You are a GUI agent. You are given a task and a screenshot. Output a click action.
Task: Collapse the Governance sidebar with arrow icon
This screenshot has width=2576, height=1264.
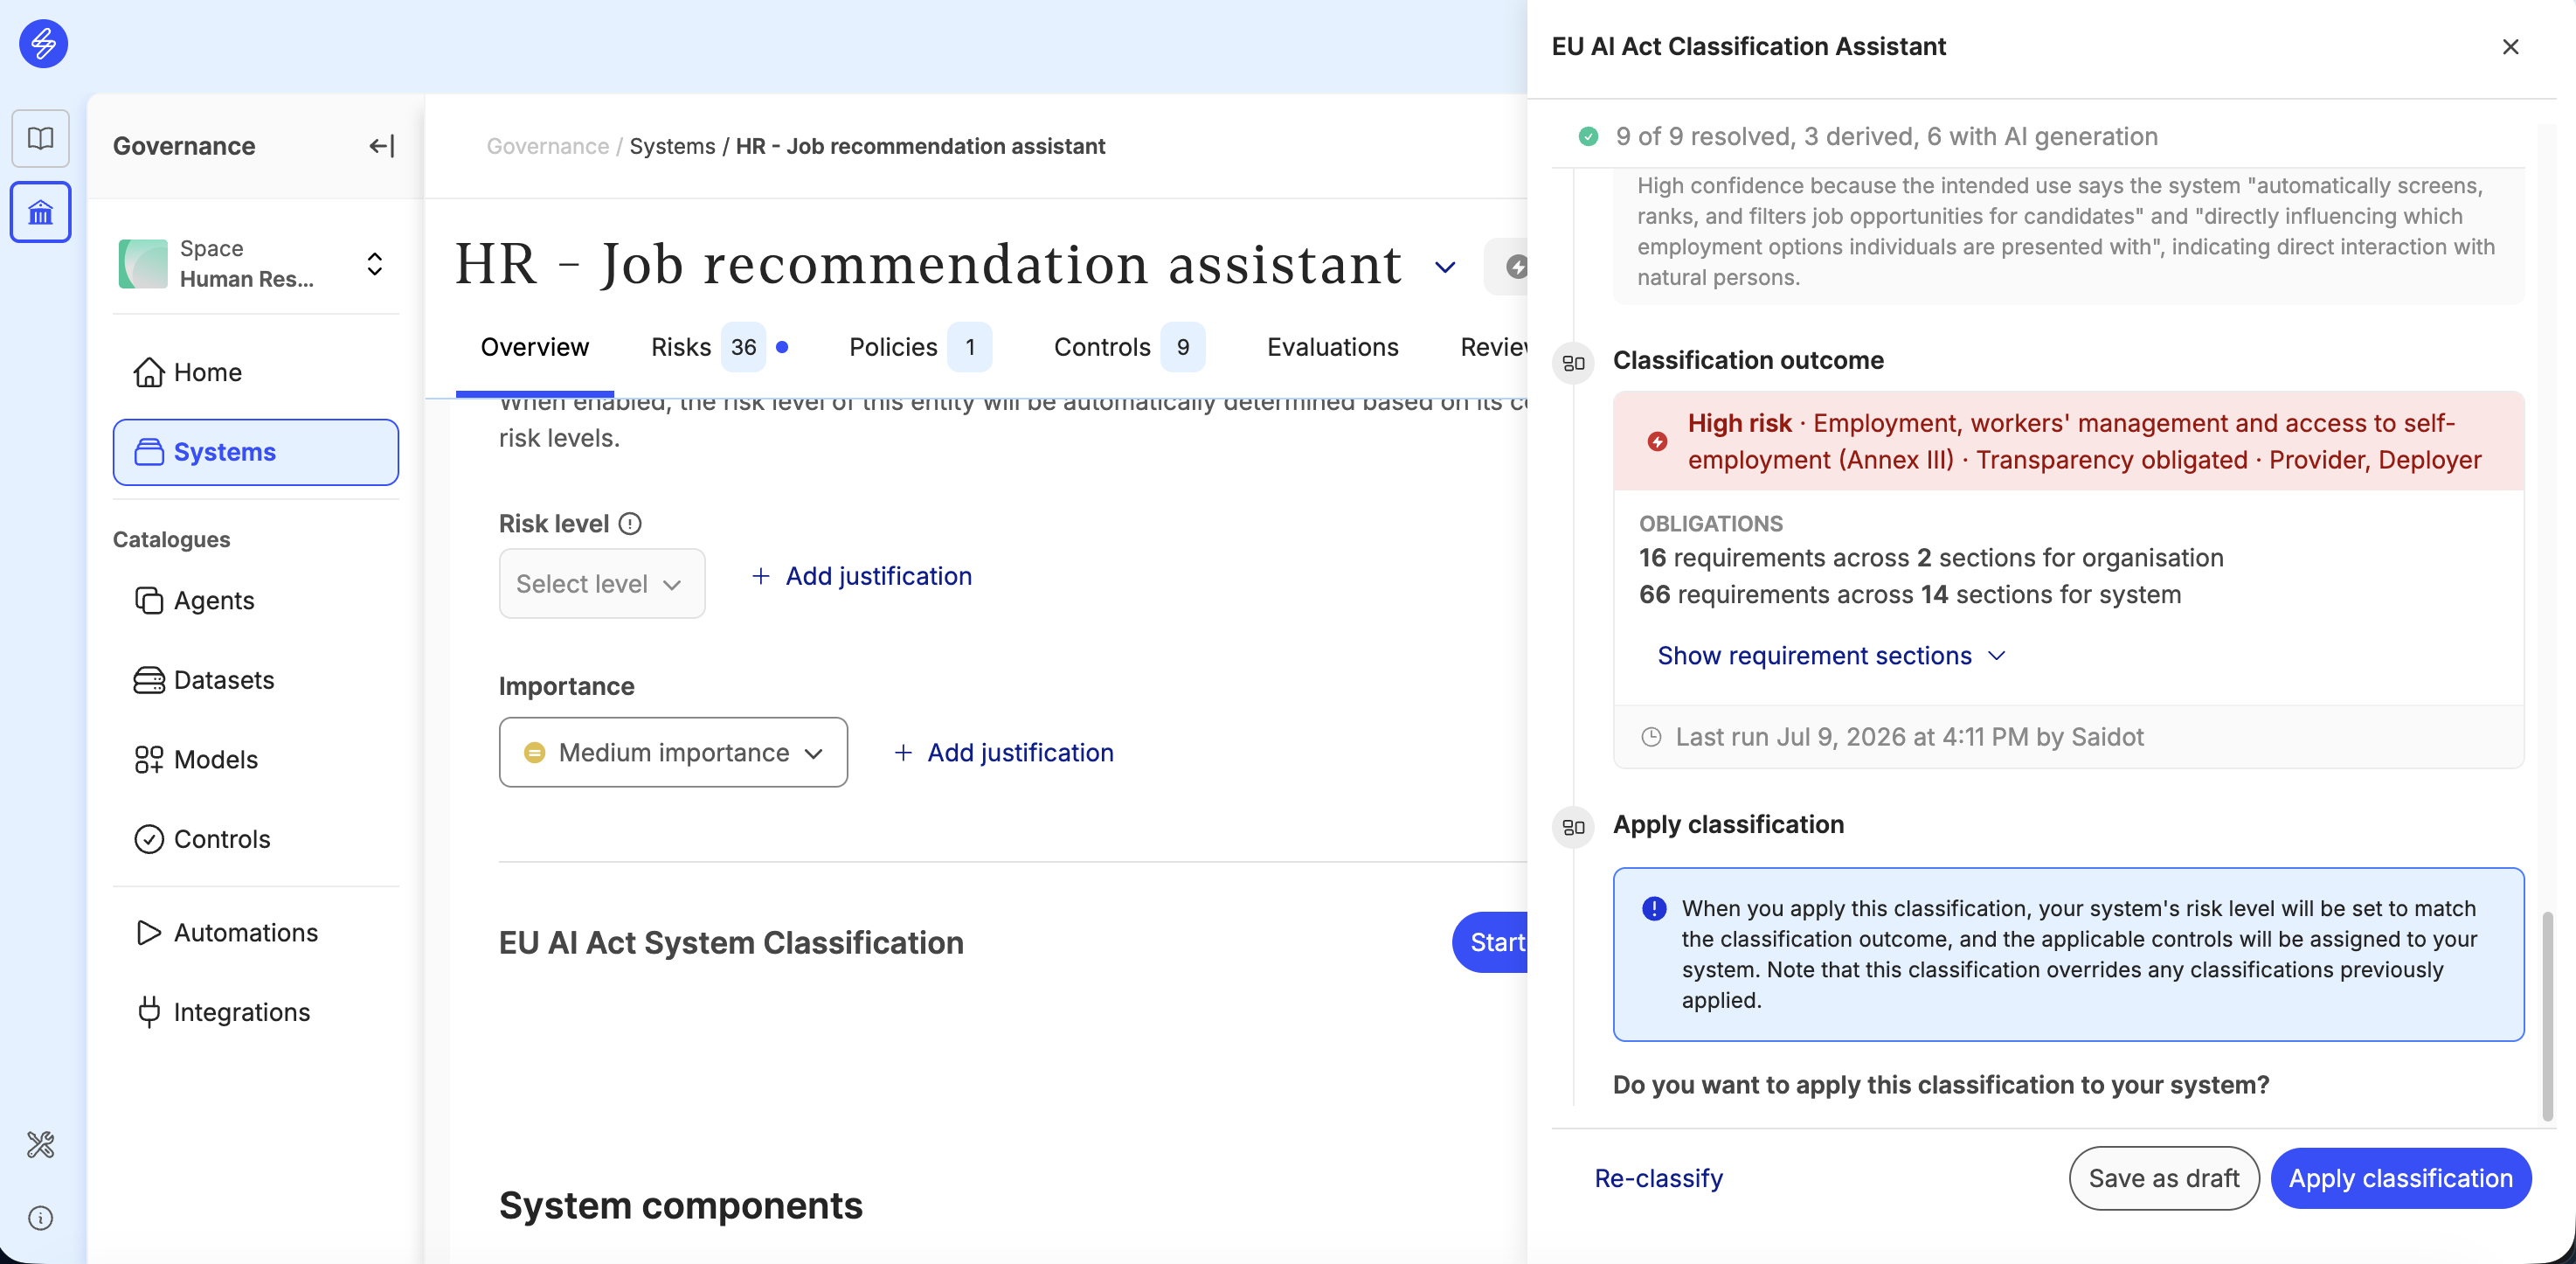381,146
